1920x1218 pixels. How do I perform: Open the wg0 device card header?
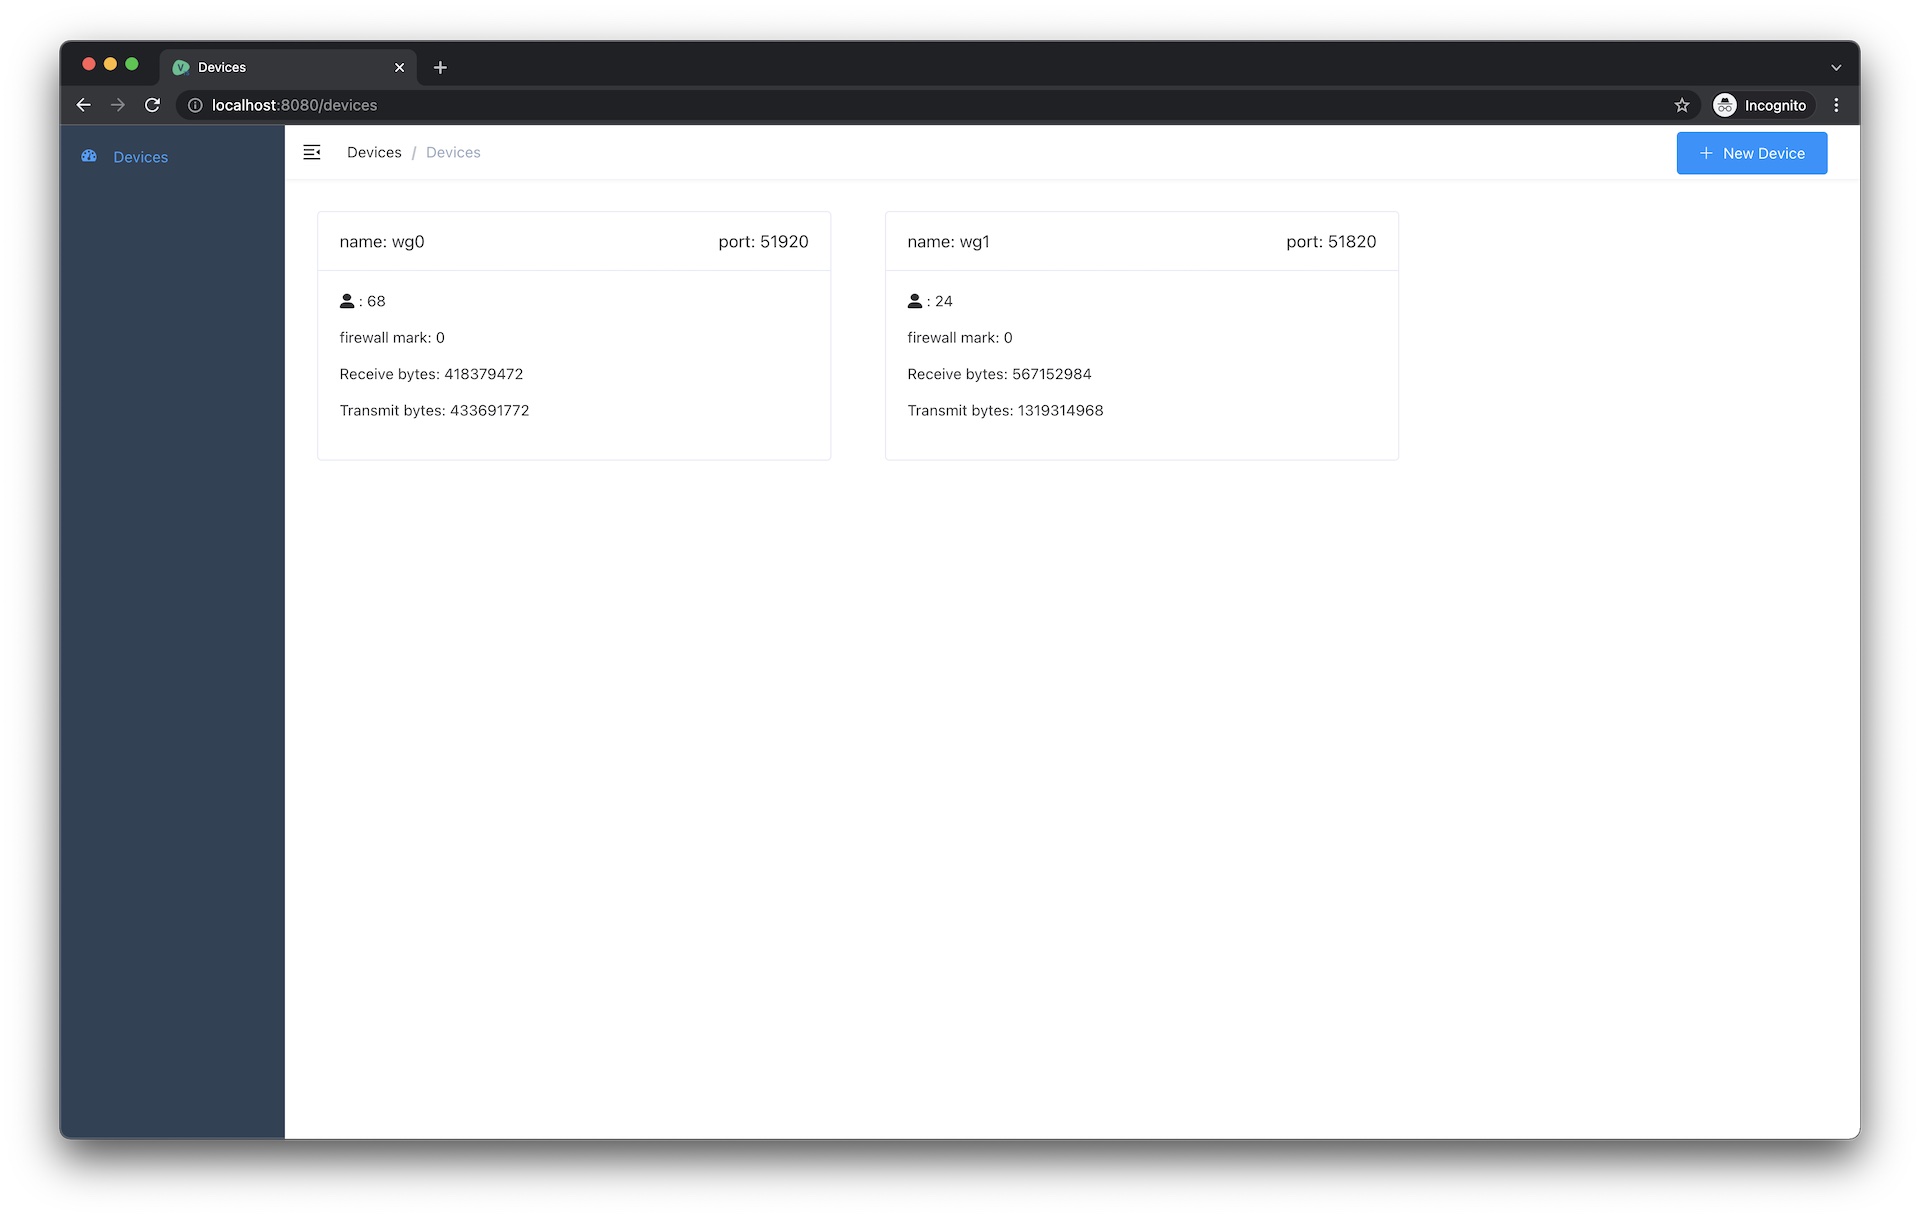point(573,241)
